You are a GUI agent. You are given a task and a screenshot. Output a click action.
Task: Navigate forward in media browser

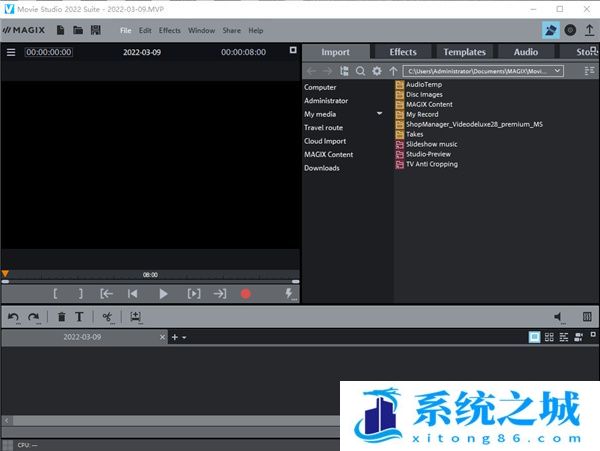click(x=328, y=71)
